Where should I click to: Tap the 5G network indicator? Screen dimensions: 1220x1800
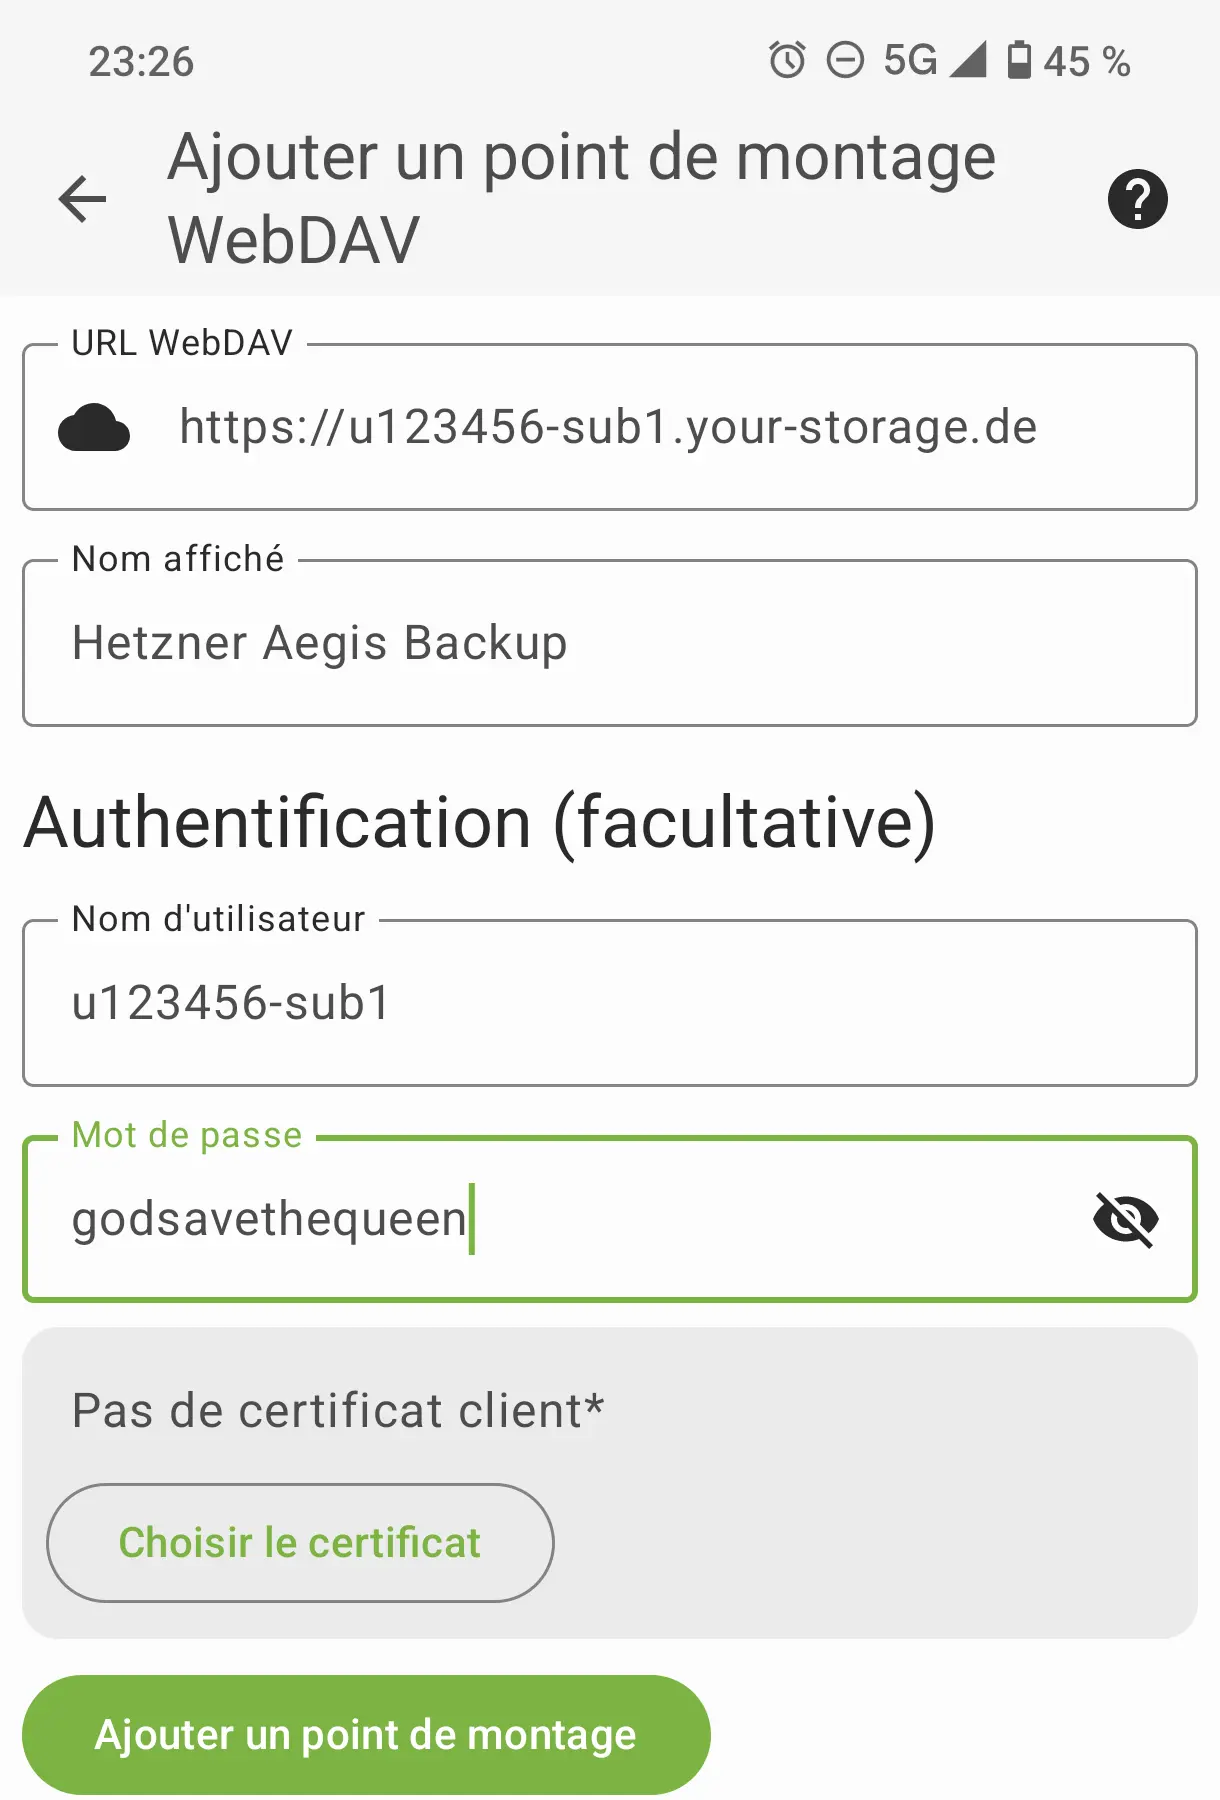pos(908,62)
